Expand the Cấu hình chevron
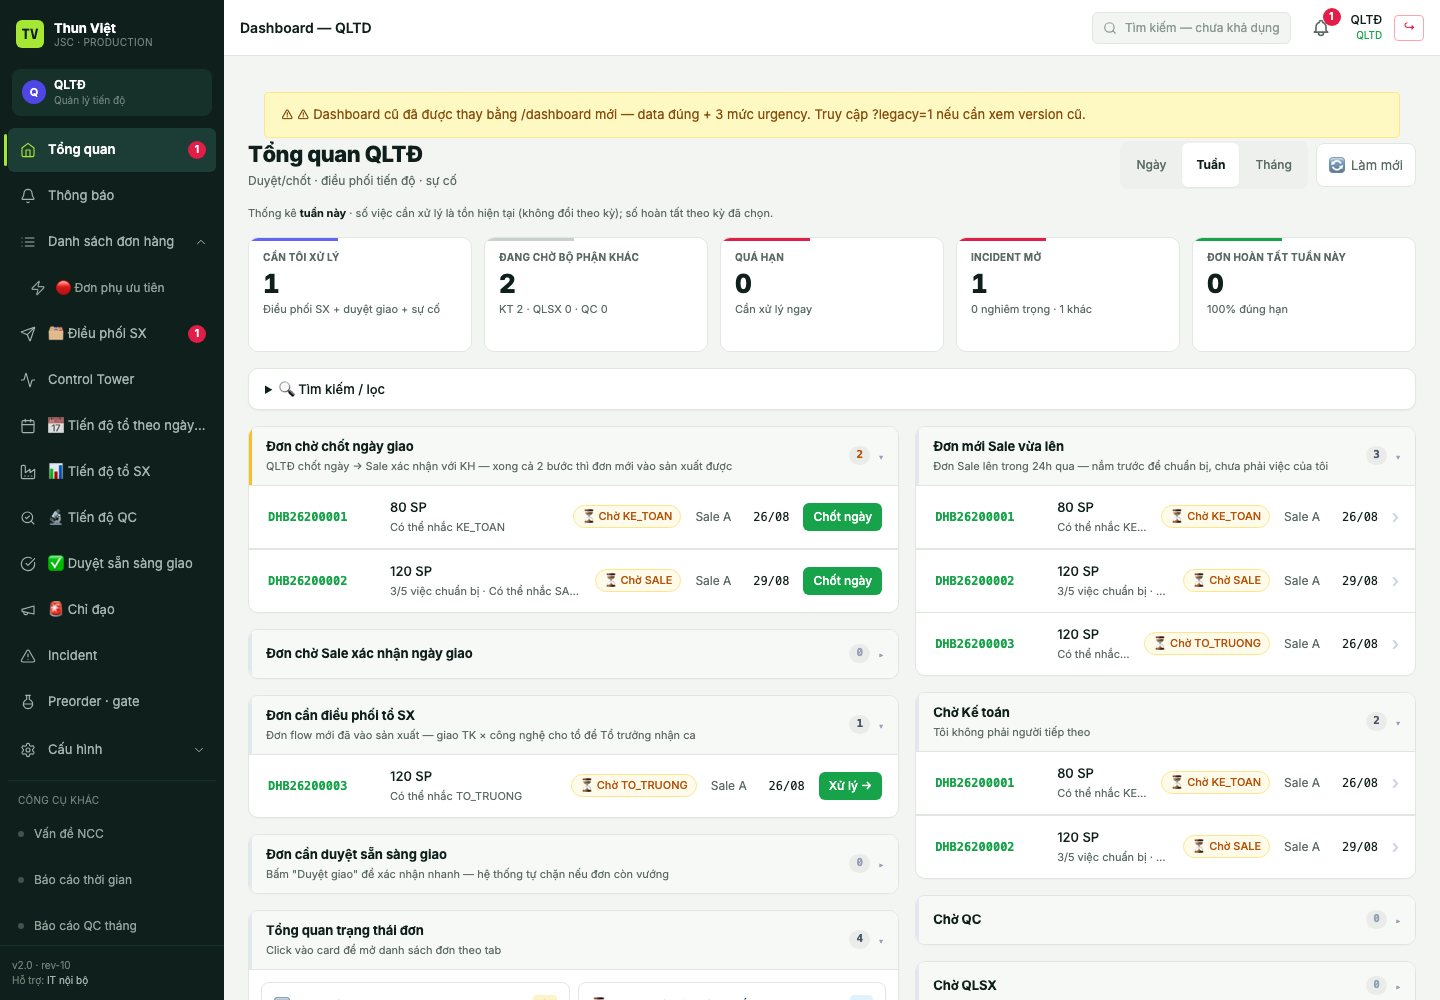Image resolution: width=1440 pixels, height=1000 pixels. click(199, 750)
